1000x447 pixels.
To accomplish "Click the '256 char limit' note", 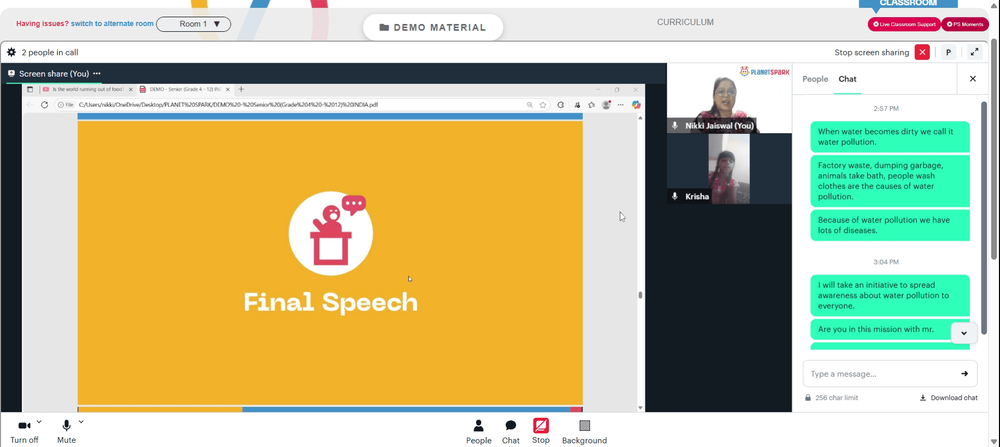I will (836, 397).
